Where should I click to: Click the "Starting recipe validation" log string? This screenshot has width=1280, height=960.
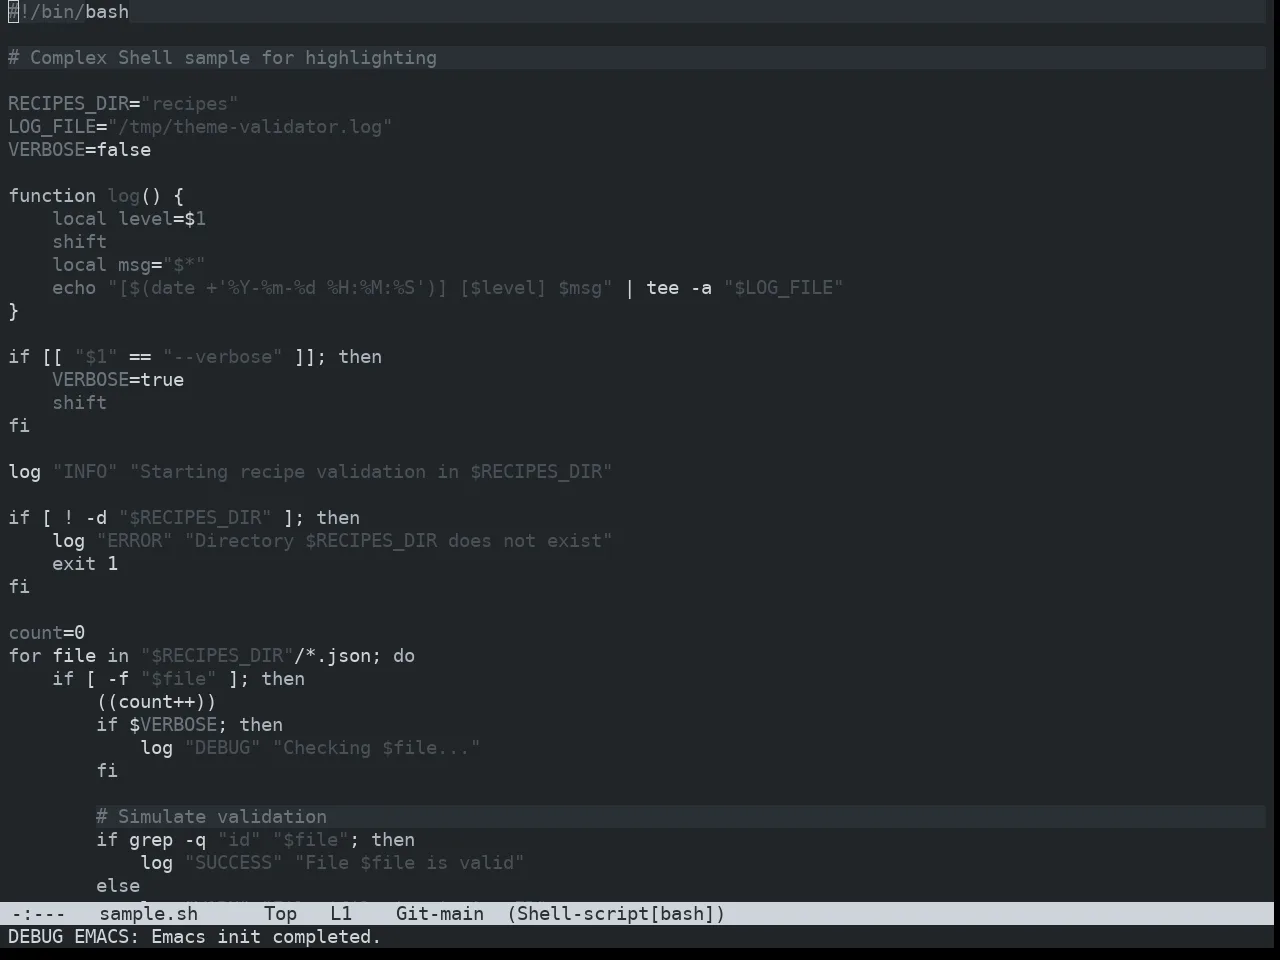(371, 472)
